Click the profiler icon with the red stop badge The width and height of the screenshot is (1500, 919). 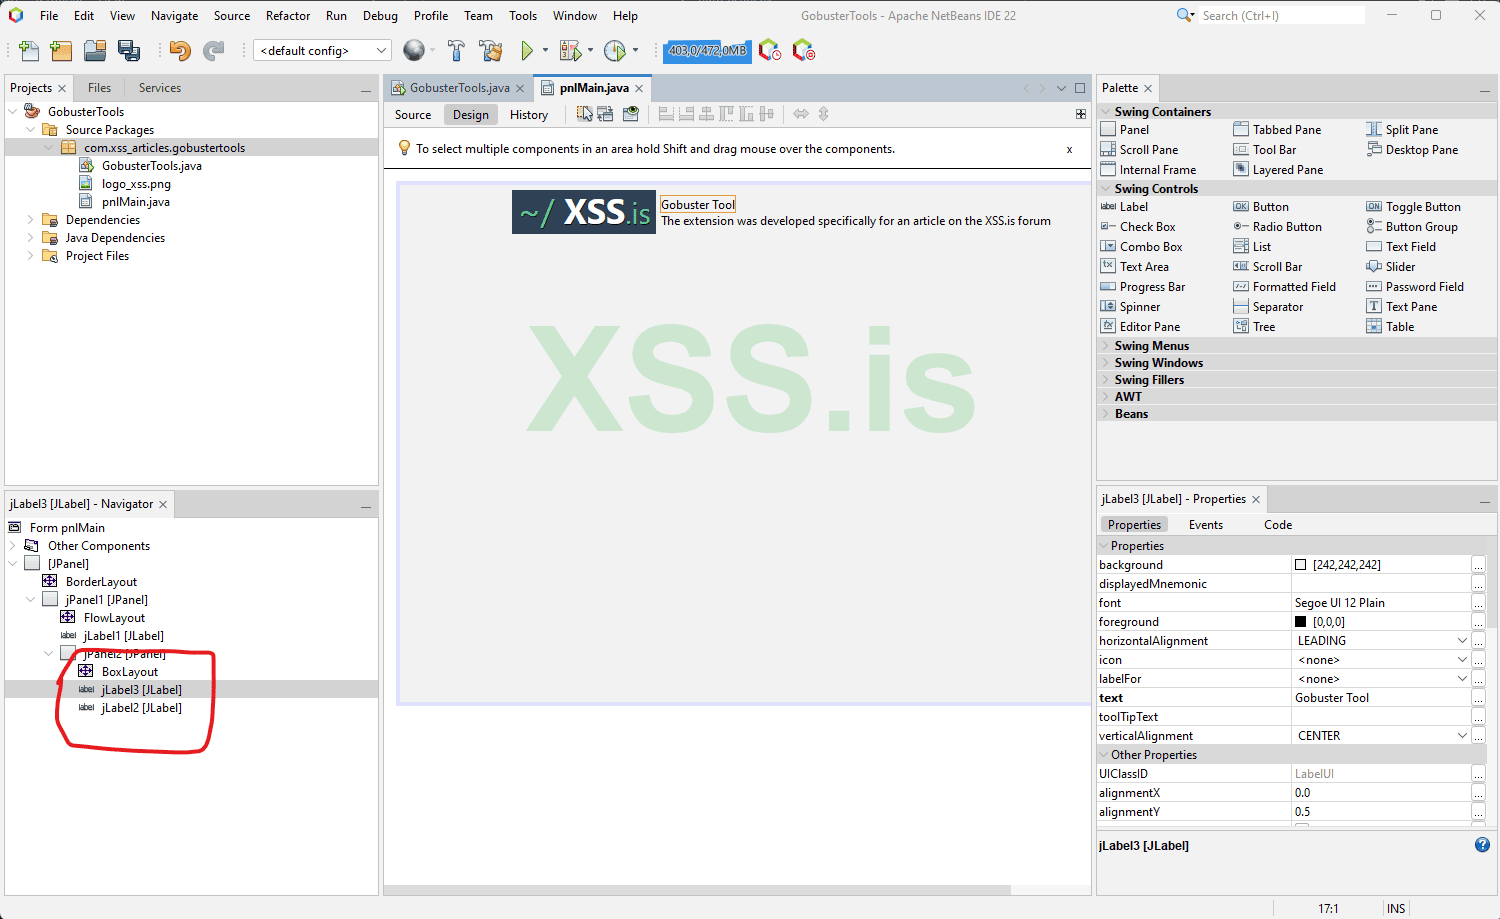pos(803,50)
